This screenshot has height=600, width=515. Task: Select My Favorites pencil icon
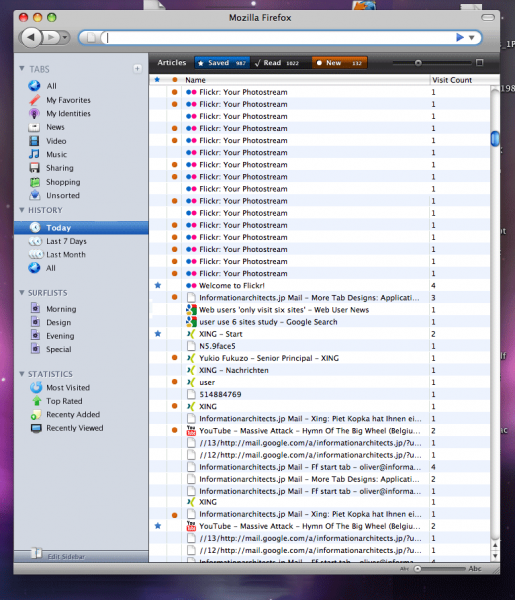point(34,100)
